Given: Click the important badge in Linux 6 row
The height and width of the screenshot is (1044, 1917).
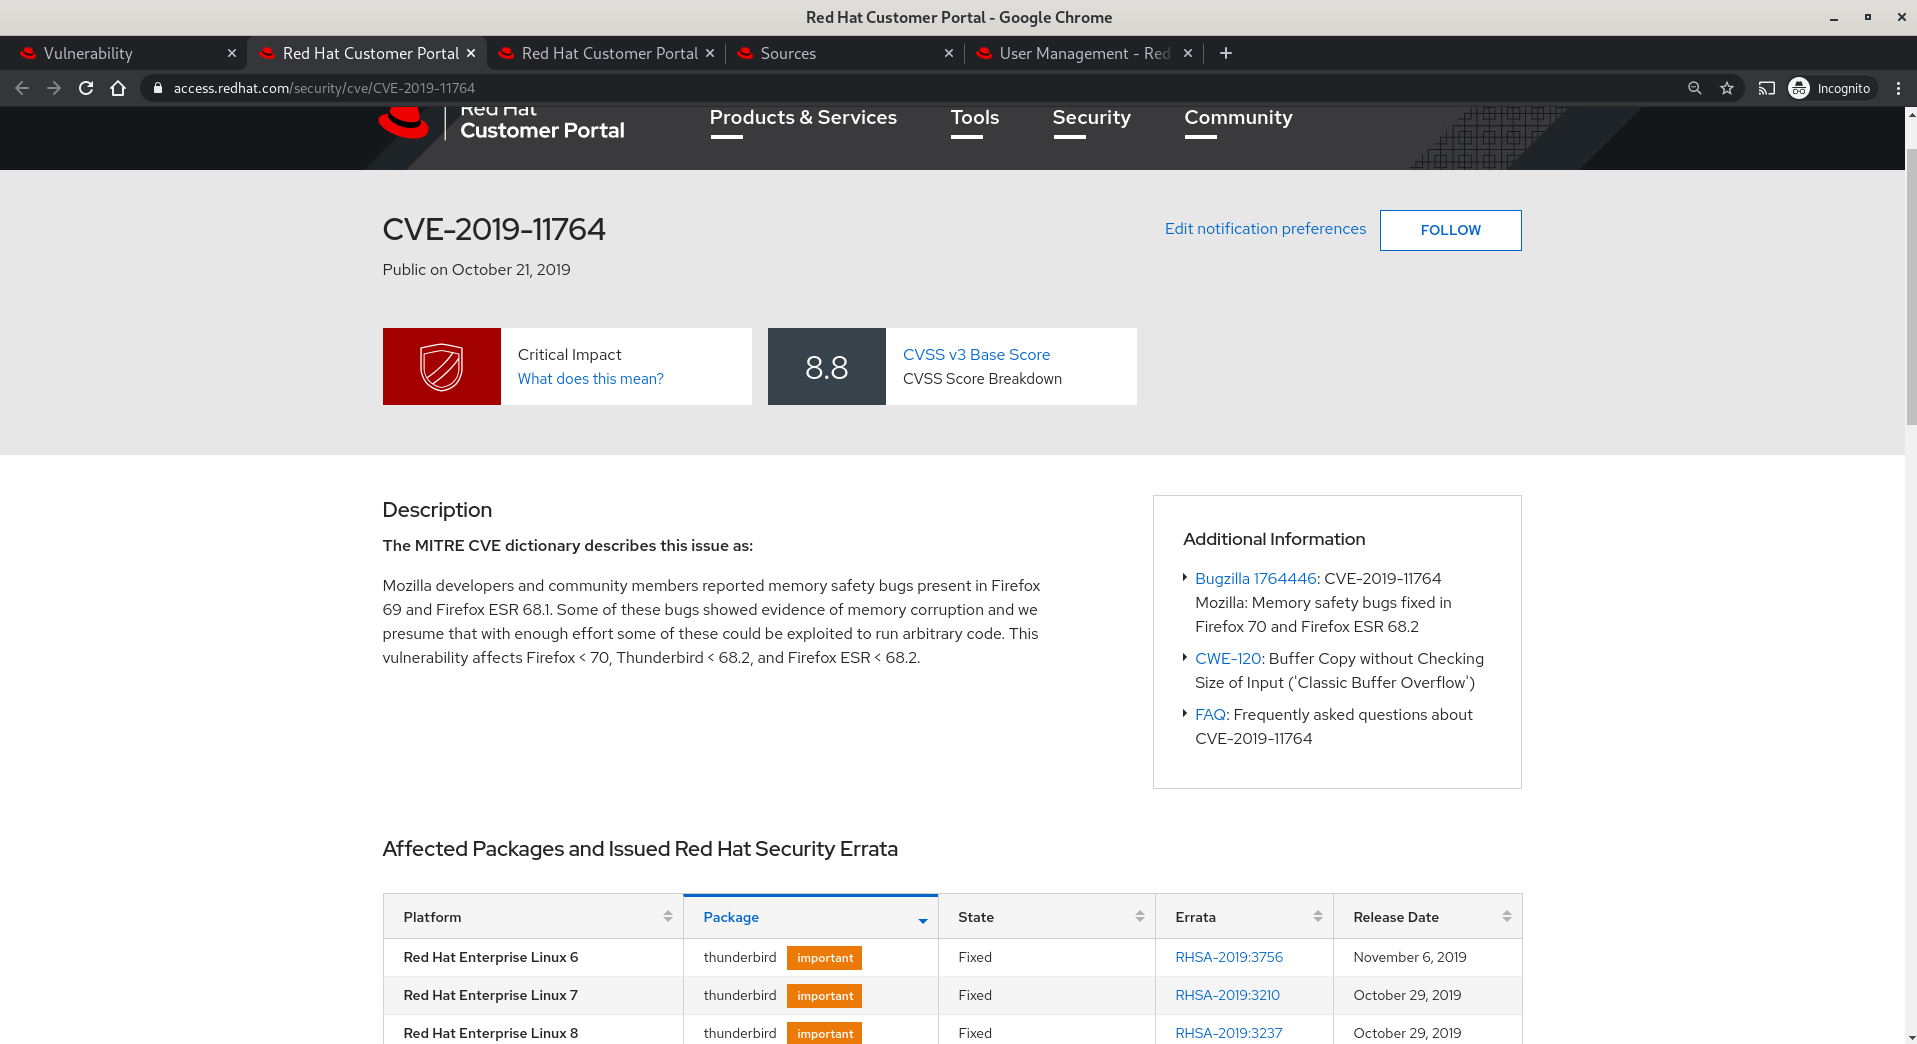Looking at the screenshot, I should pyautogui.click(x=824, y=958).
